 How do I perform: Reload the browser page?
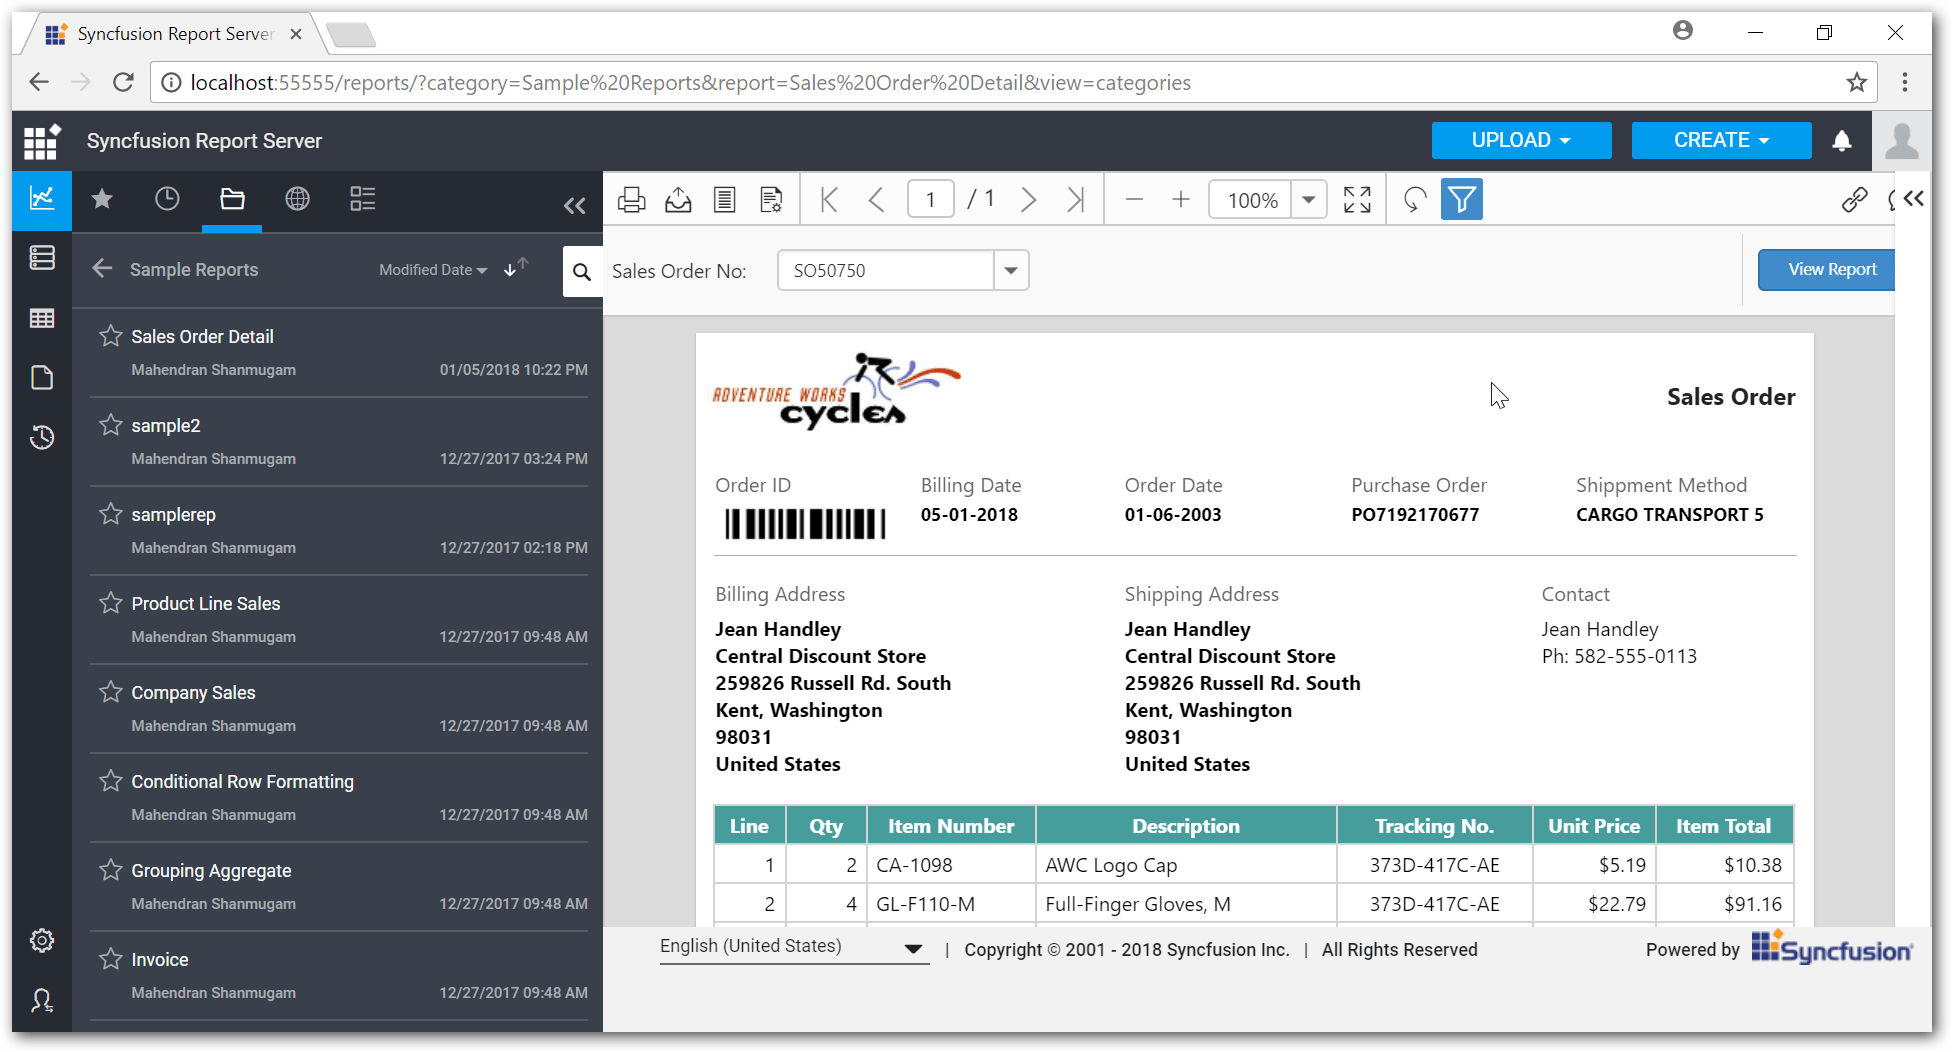123,82
